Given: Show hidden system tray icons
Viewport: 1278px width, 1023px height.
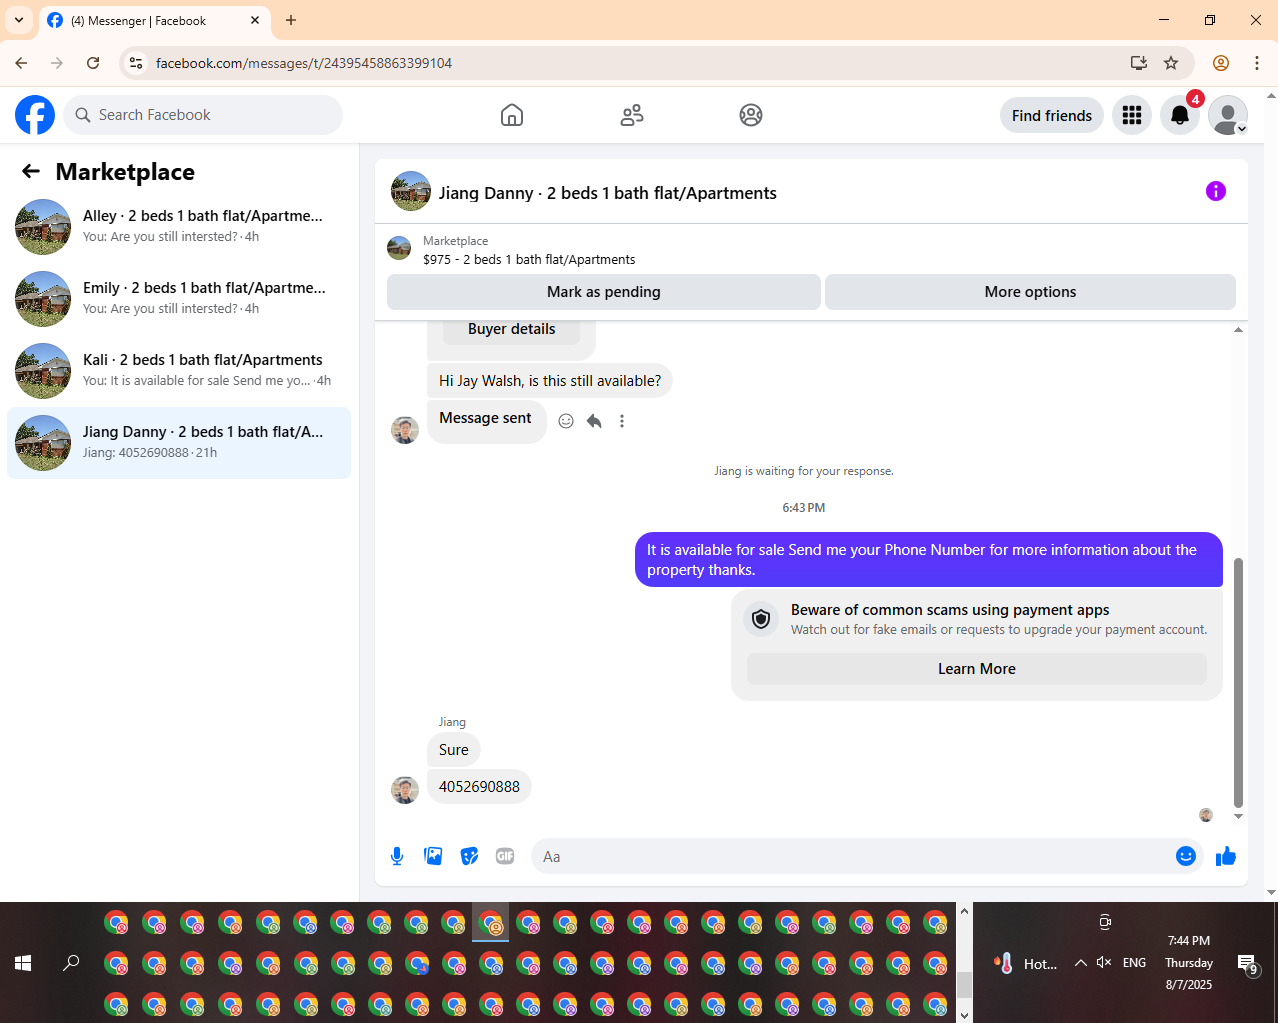Looking at the screenshot, I should pos(1081,963).
